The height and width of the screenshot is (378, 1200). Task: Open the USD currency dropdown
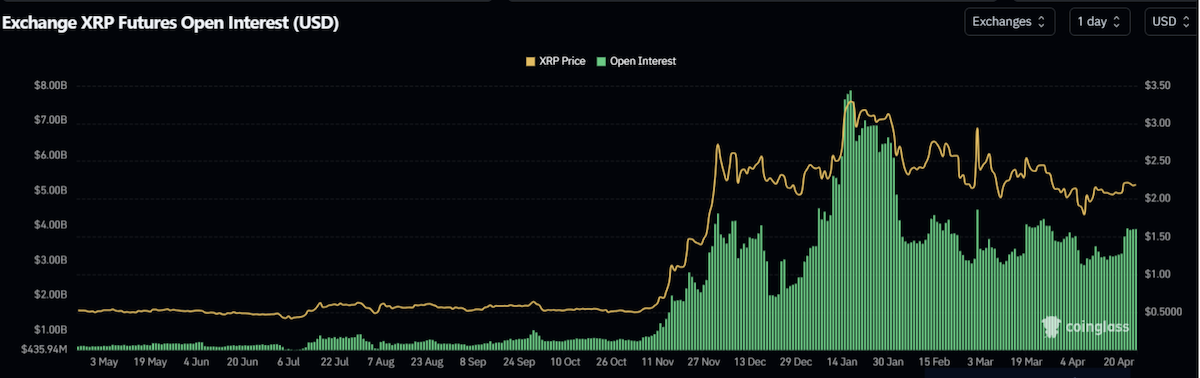point(1172,21)
